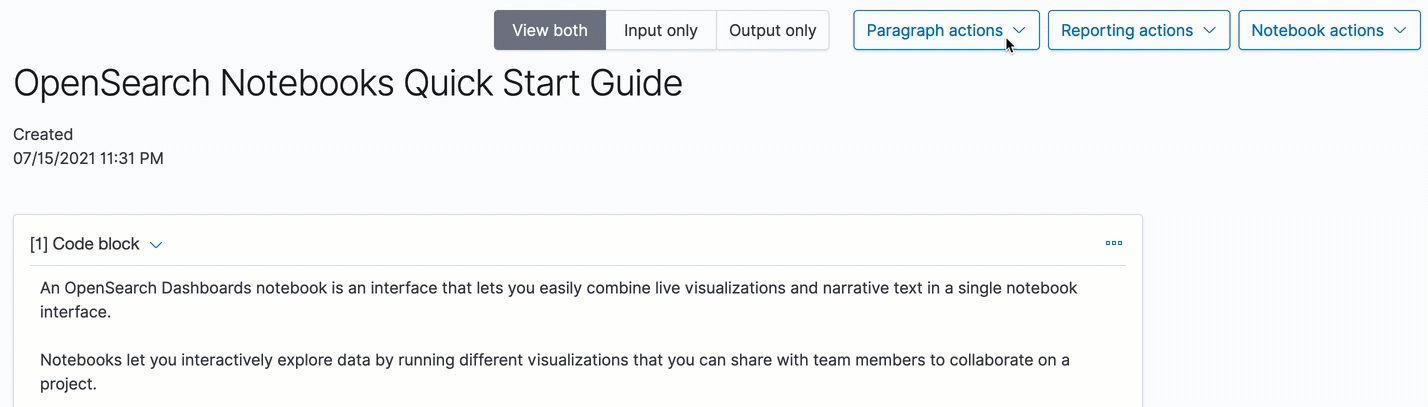The image size is (1428, 407).
Task: Click the 07/15/2021 11:31 PM timestamp
Action: tap(88, 158)
